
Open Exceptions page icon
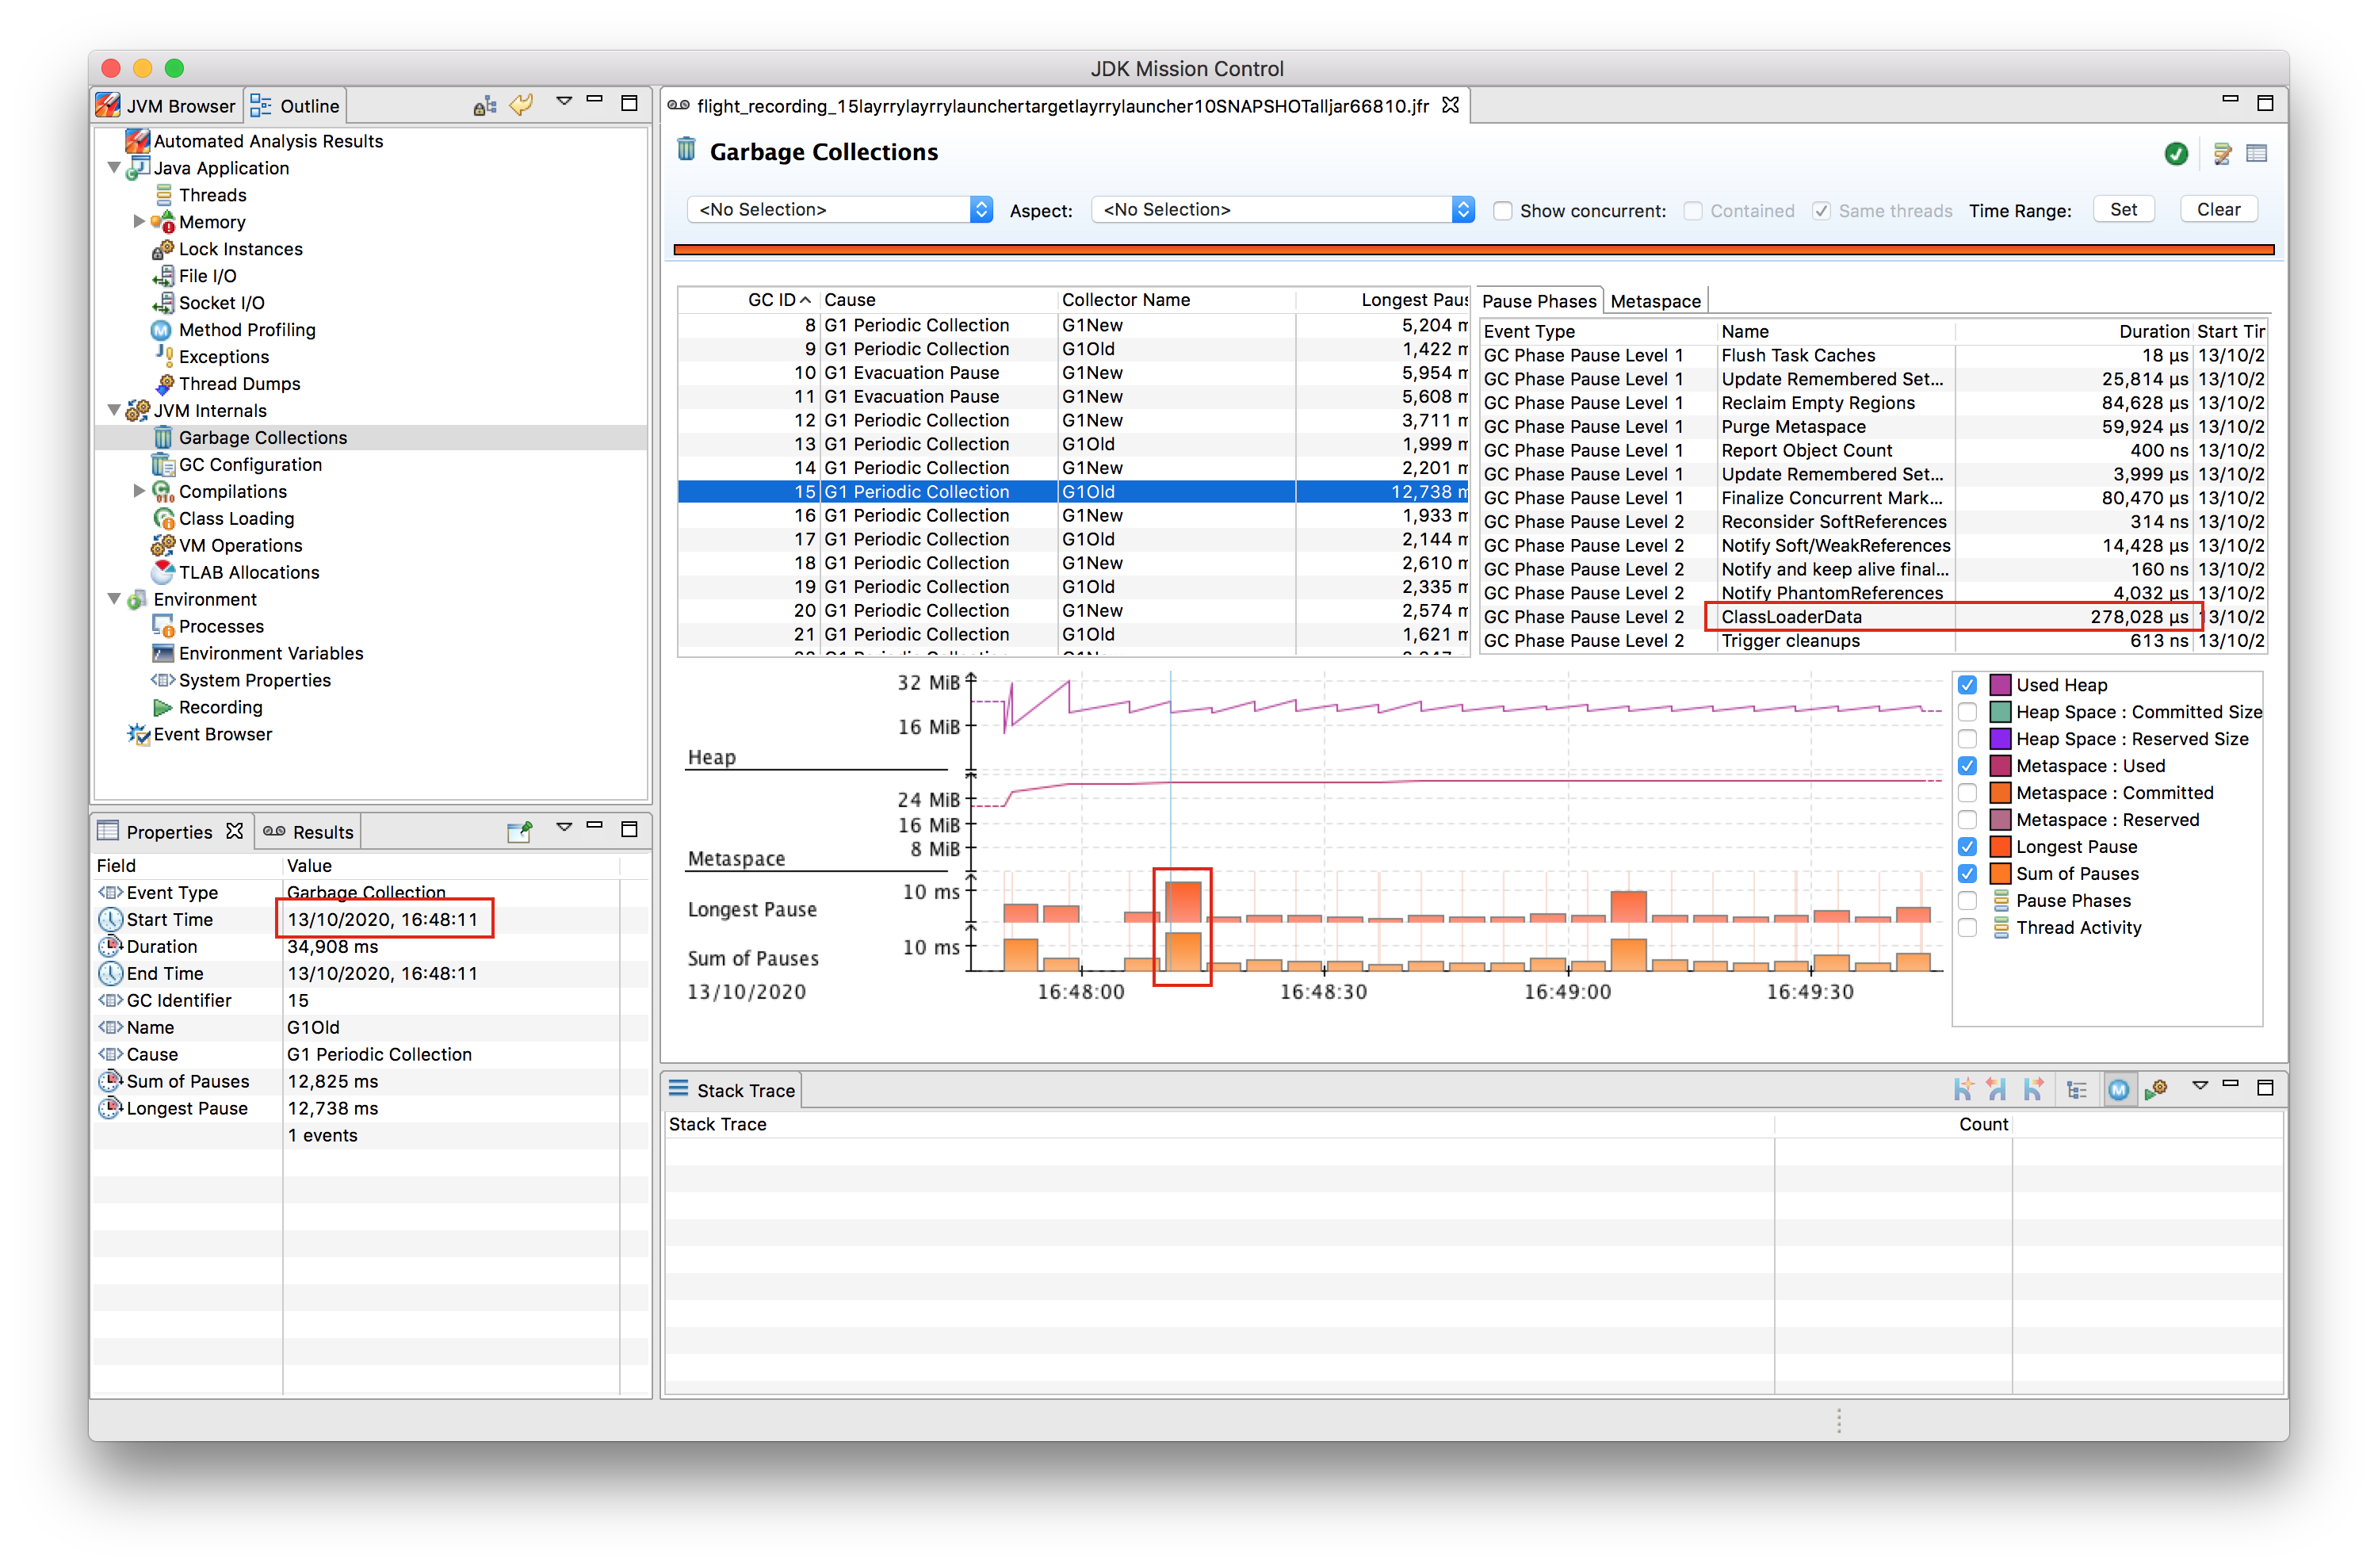tap(164, 355)
